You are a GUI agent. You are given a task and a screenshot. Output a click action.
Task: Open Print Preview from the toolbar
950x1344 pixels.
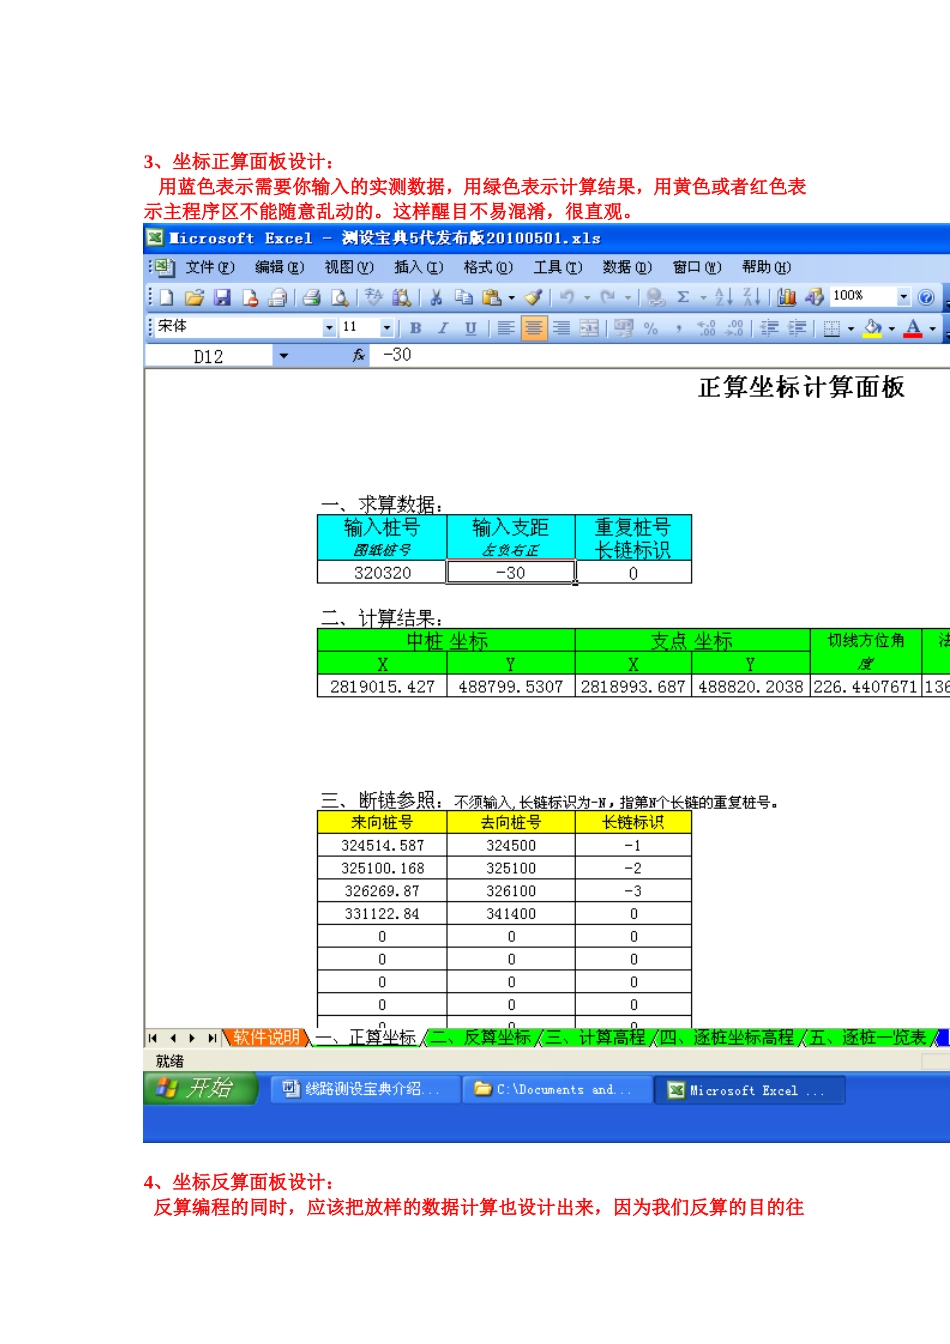340,297
